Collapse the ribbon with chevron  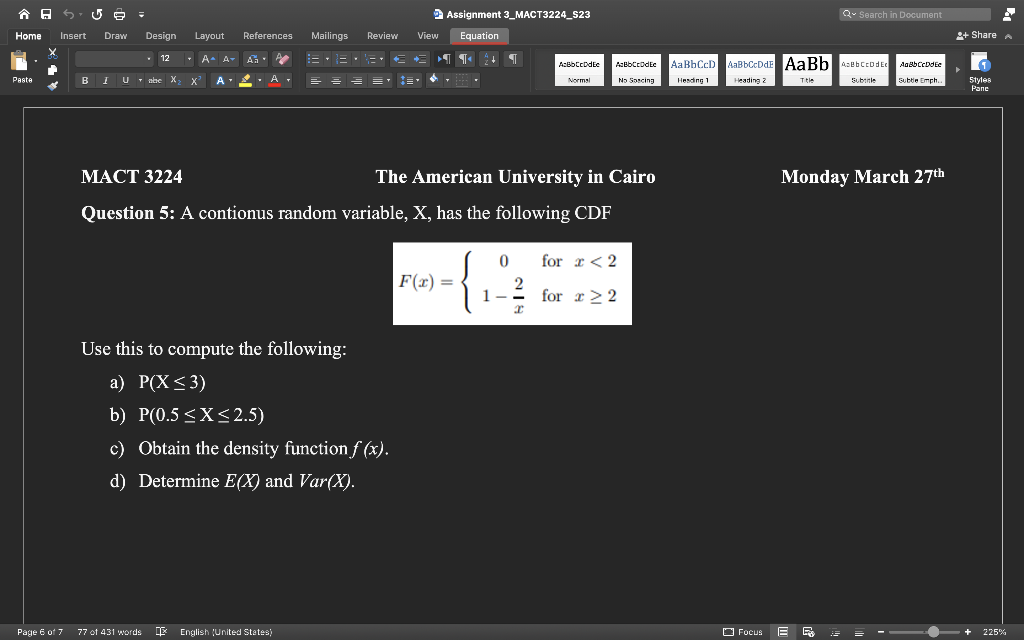click(x=1008, y=36)
